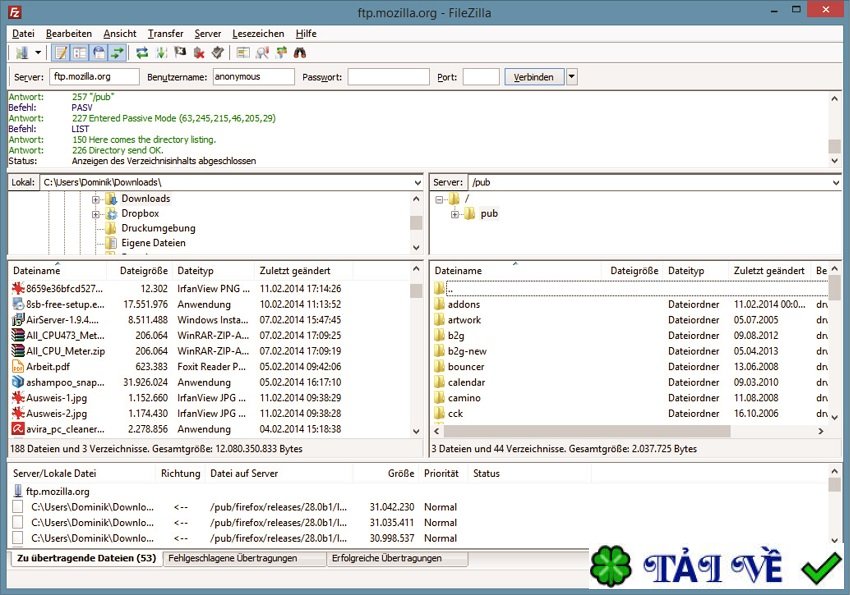The image size is (850, 595).
Task: Toggle the message log display
Action: point(61,52)
